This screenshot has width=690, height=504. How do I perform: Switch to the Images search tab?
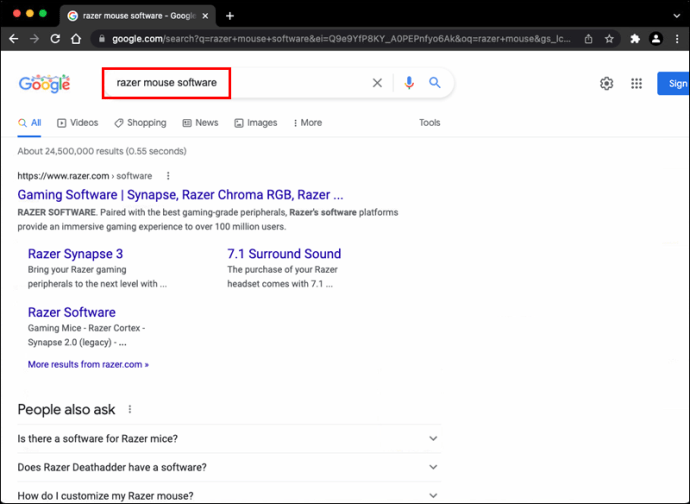pyautogui.click(x=256, y=123)
